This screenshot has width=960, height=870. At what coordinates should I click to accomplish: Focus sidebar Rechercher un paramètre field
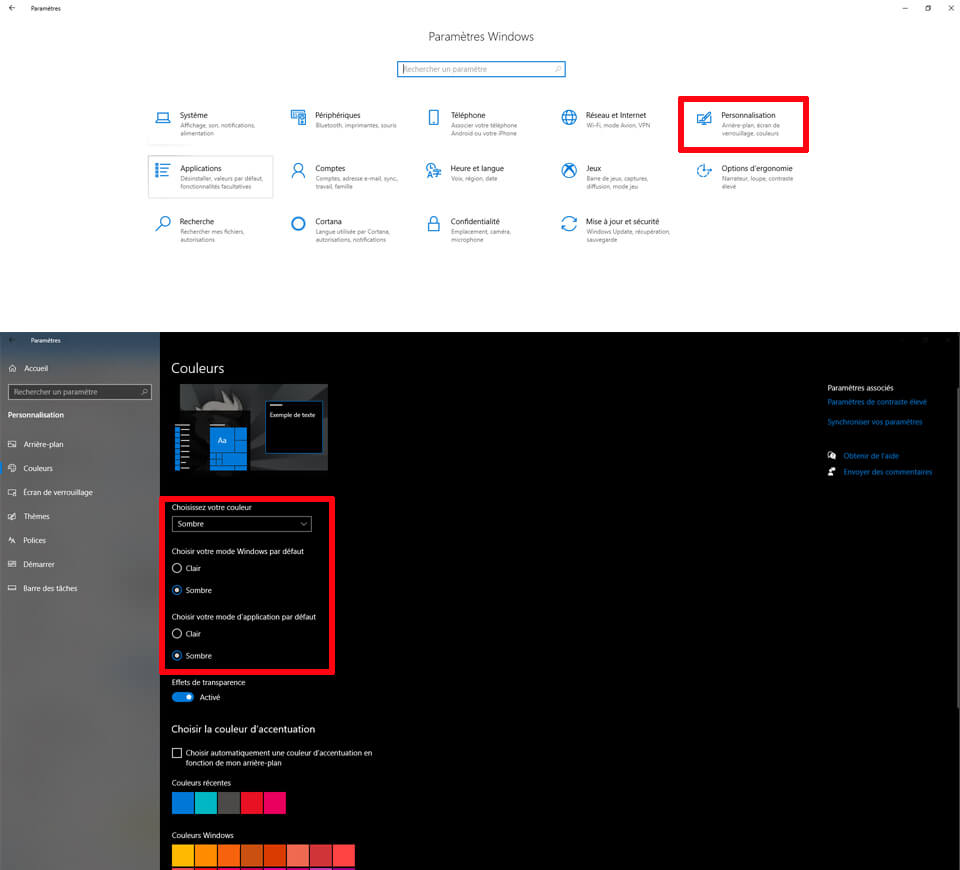[x=80, y=392]
